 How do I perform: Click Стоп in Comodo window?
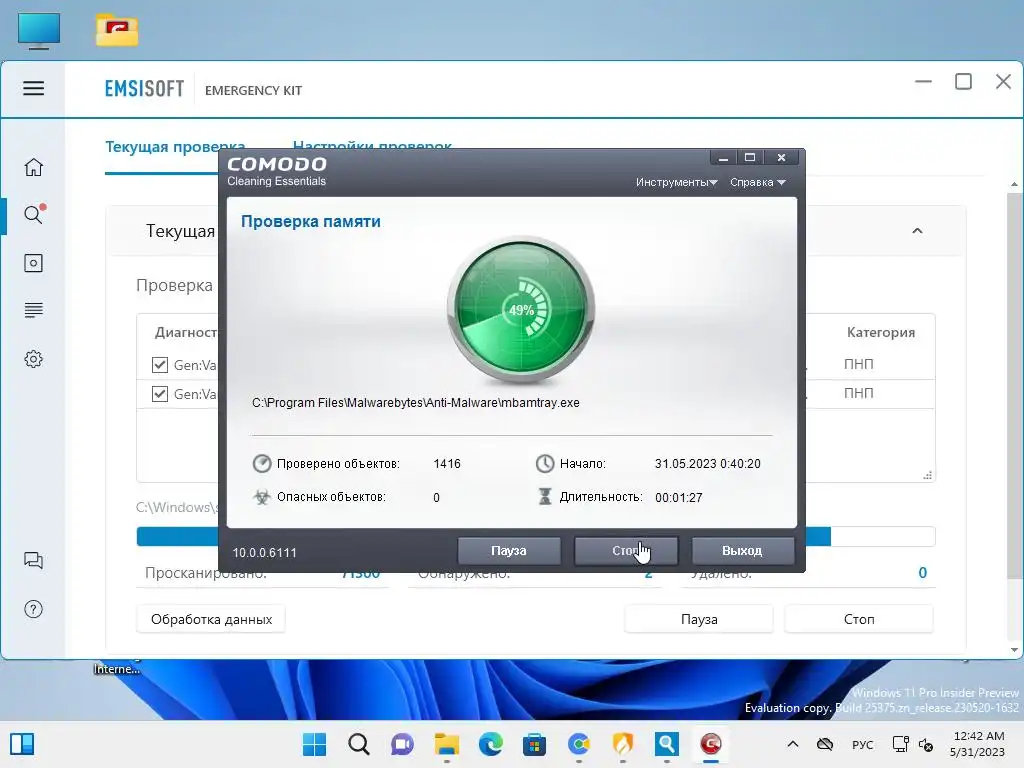click(x=626, y=551)
